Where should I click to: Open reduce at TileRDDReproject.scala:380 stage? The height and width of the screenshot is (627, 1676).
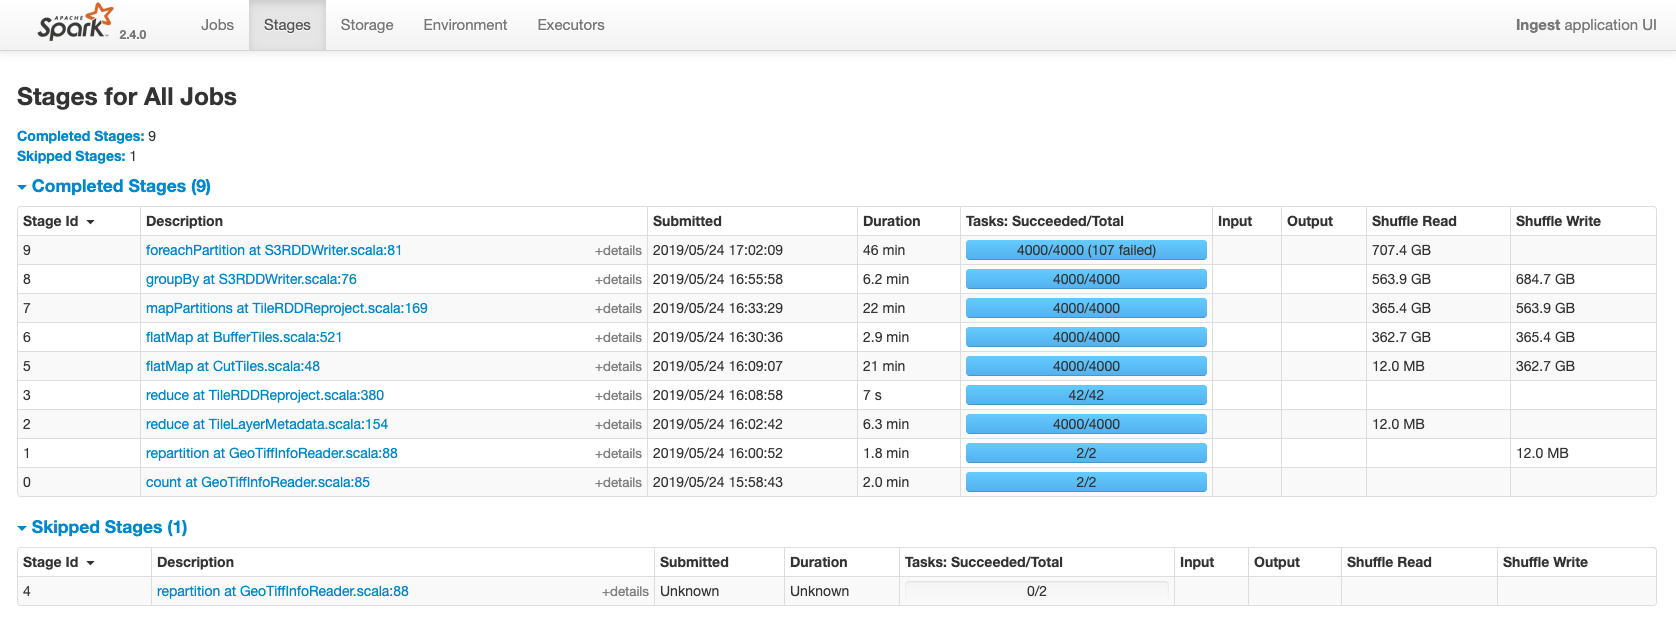[265, 395]
